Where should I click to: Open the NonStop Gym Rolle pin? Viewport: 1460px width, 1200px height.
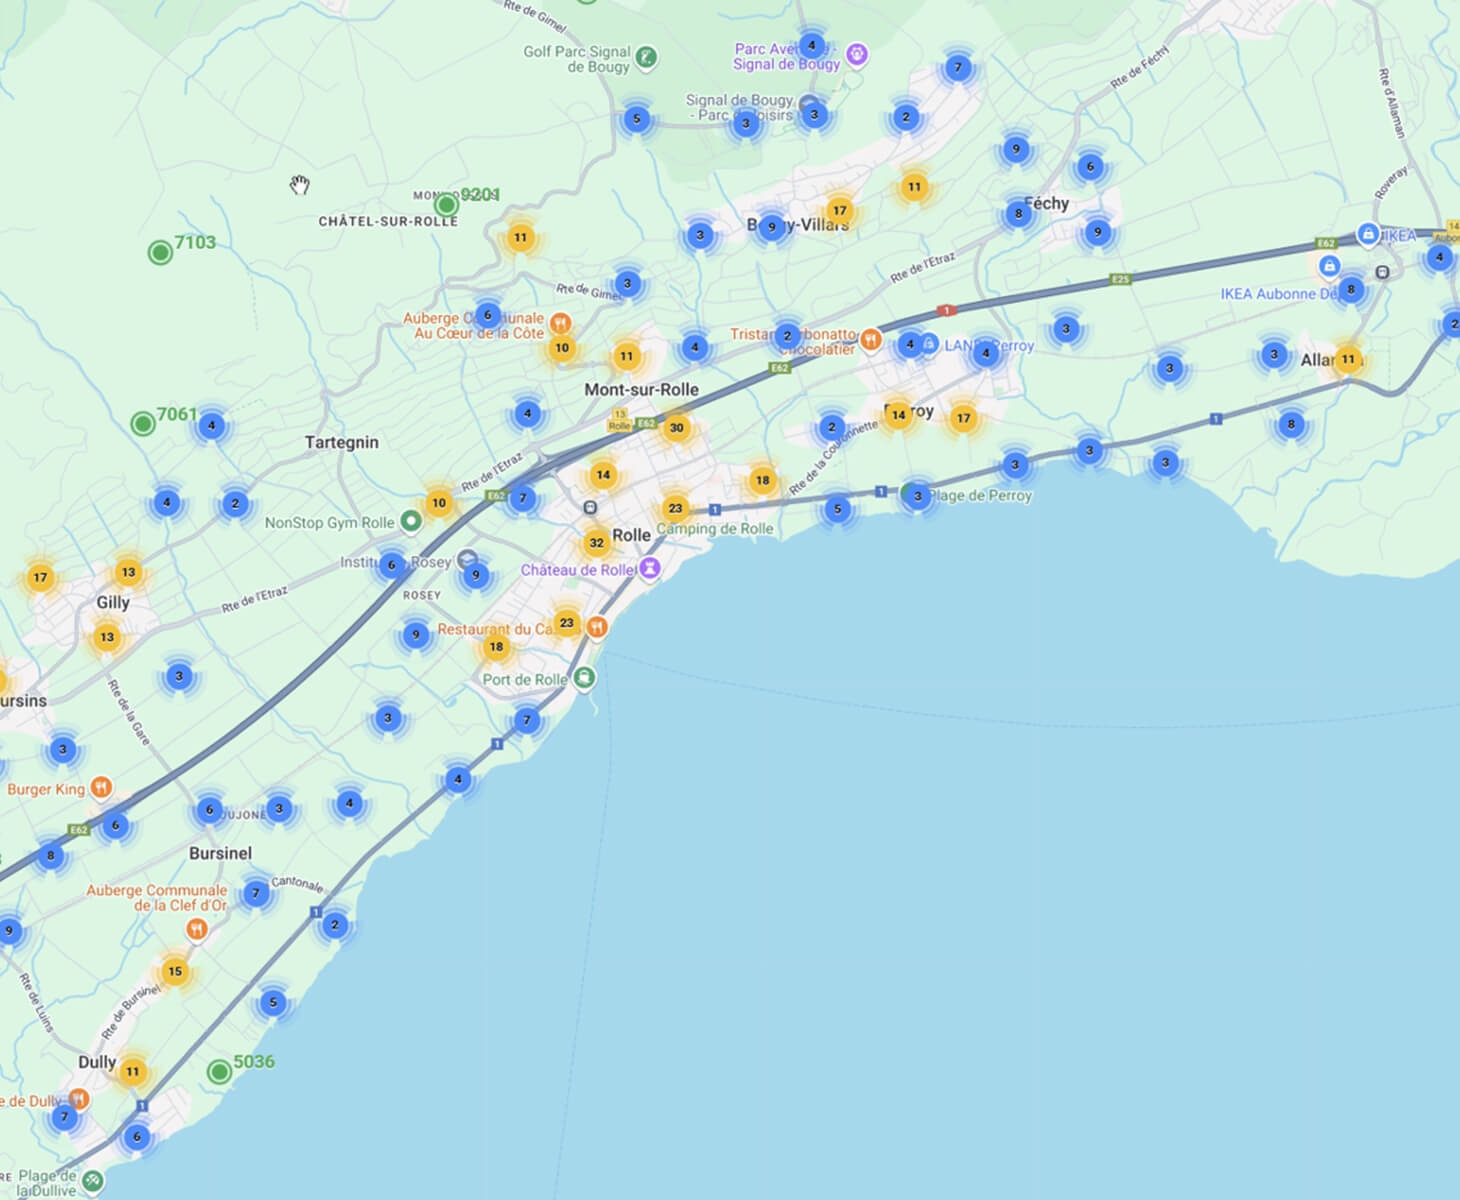410,521
